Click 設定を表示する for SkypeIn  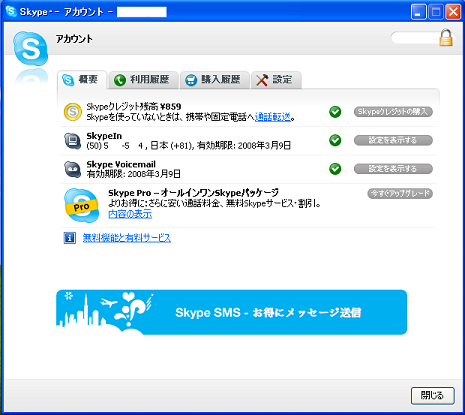pos(393,140)
